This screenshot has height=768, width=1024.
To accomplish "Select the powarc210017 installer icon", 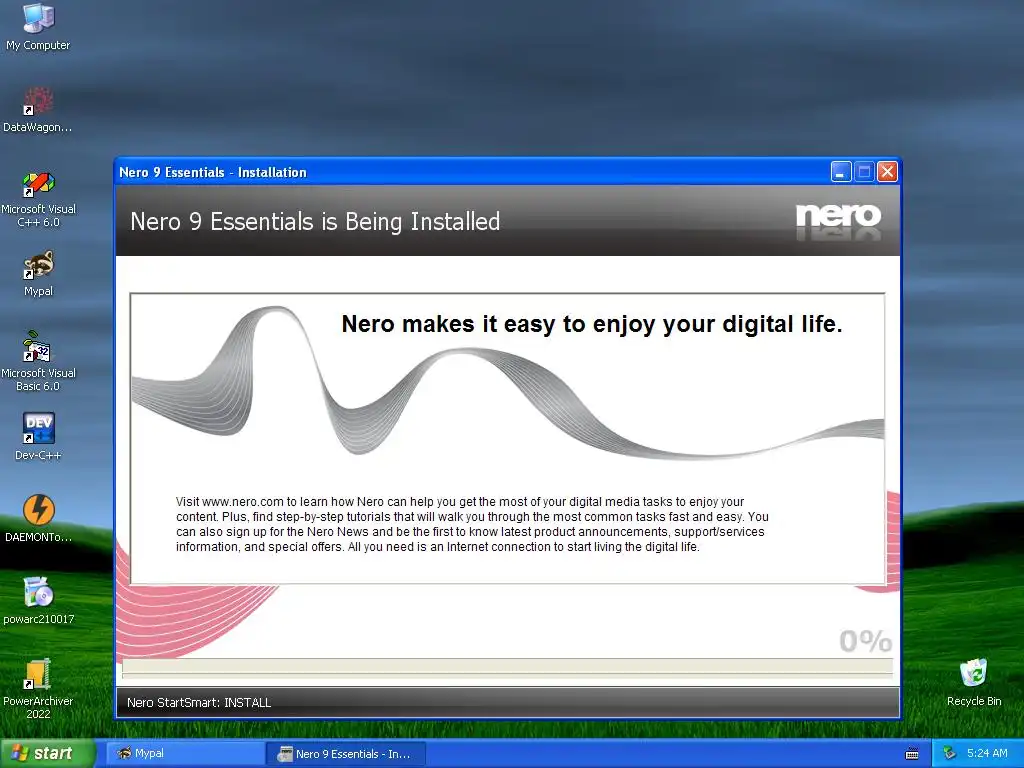I will coord(38,600).
